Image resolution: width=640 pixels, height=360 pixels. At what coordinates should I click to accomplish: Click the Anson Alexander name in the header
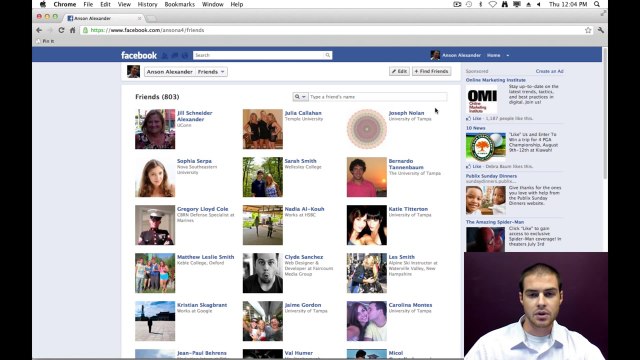pos(461,55)
